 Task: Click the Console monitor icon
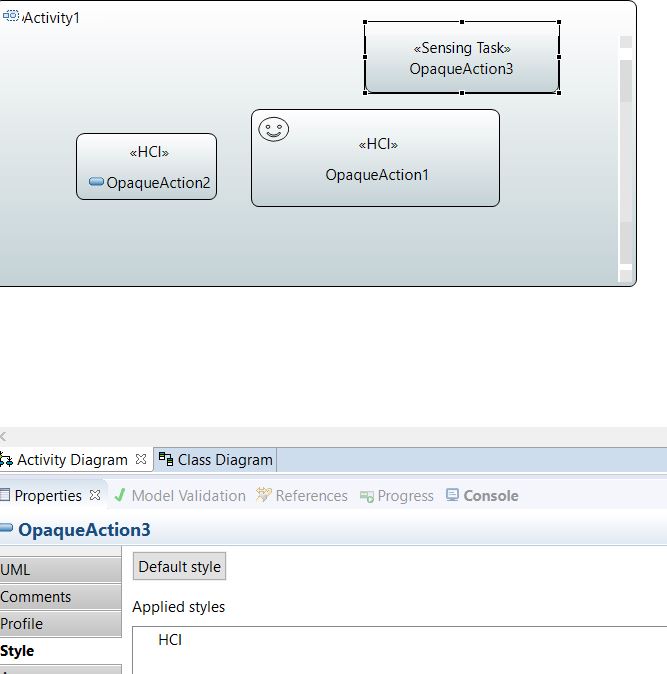(x=453, y=495)
